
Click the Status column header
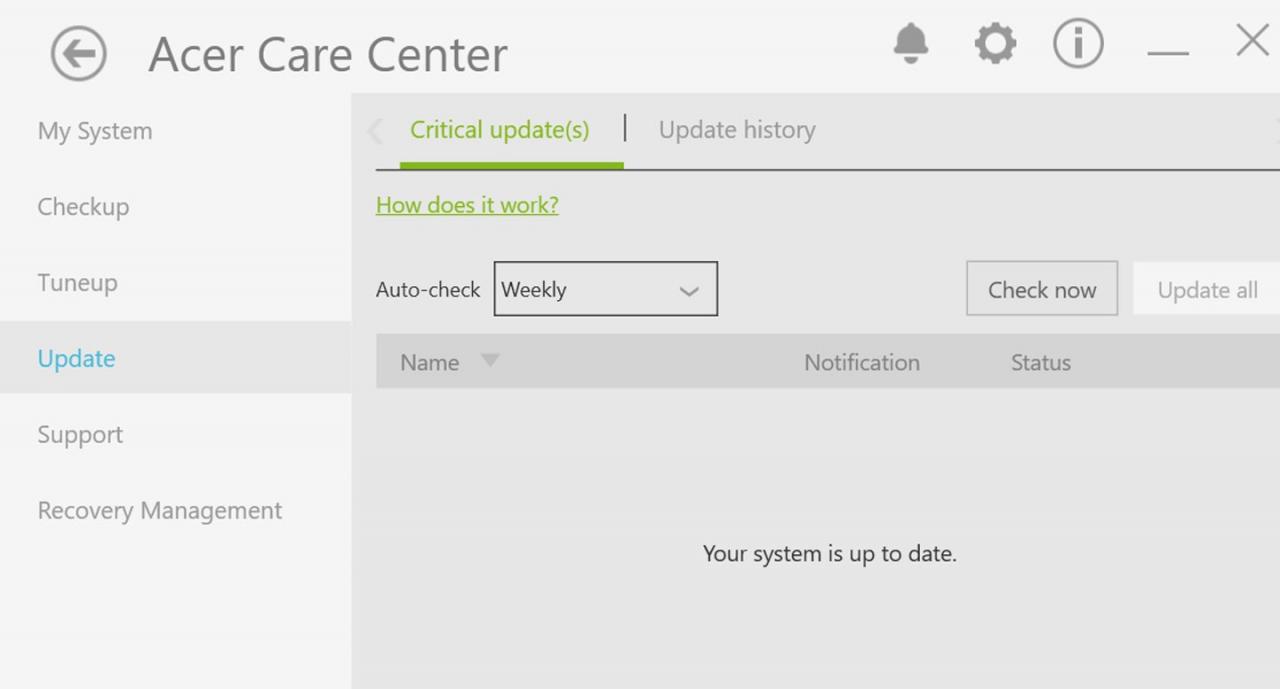pyautogui.click(x=1041, y=362)
